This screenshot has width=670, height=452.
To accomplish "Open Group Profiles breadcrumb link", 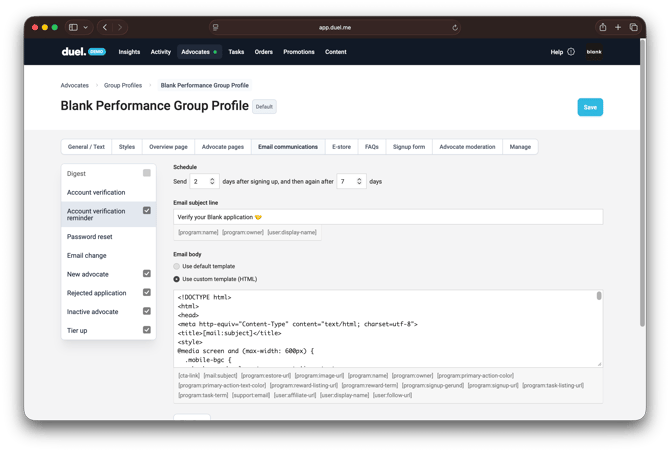I will tap(123, 86).
